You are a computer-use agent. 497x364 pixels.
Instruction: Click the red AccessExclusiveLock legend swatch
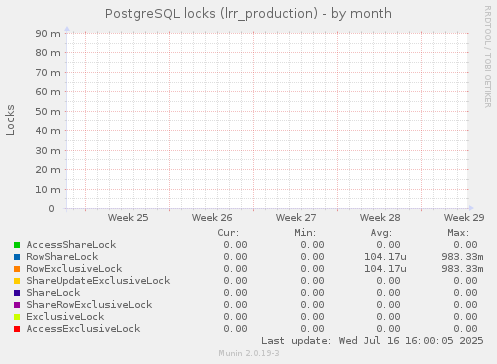17,329
